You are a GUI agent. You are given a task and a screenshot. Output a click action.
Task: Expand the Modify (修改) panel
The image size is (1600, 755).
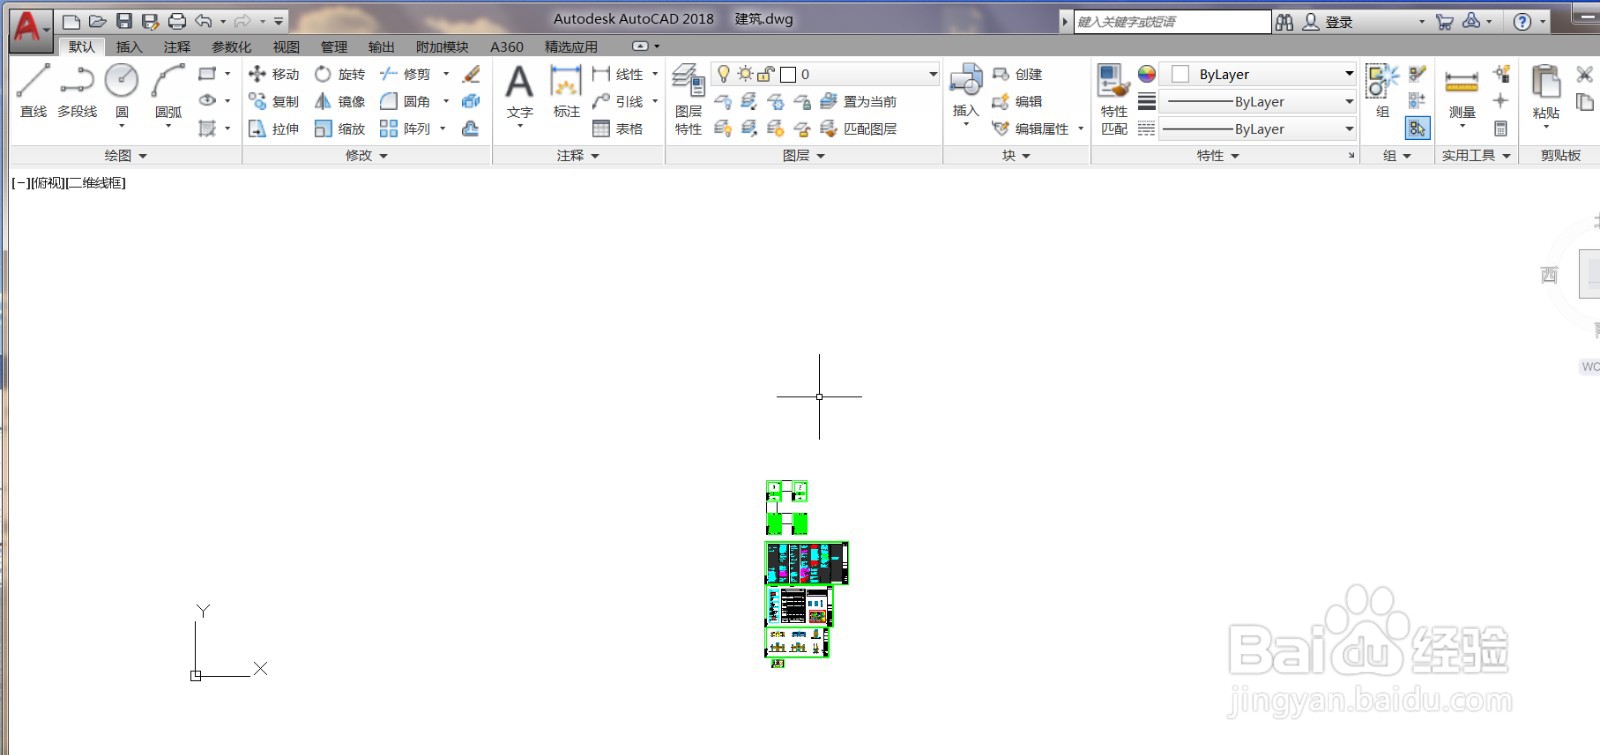[366, 155]
